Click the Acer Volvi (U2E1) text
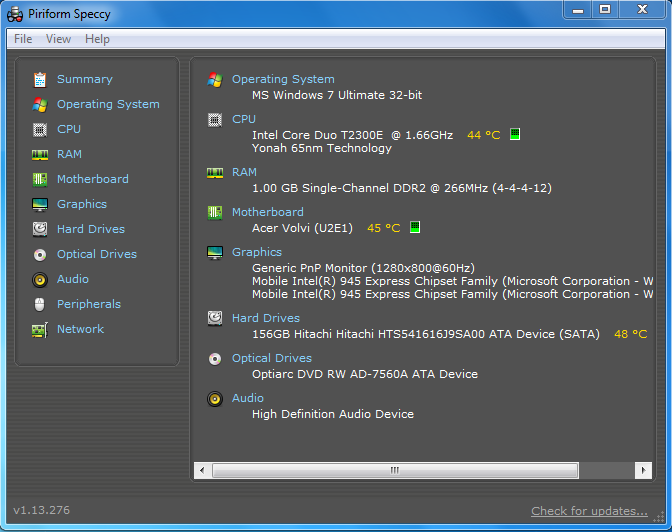The height and width of the screenshot is (532, 672). pos(302,228)
